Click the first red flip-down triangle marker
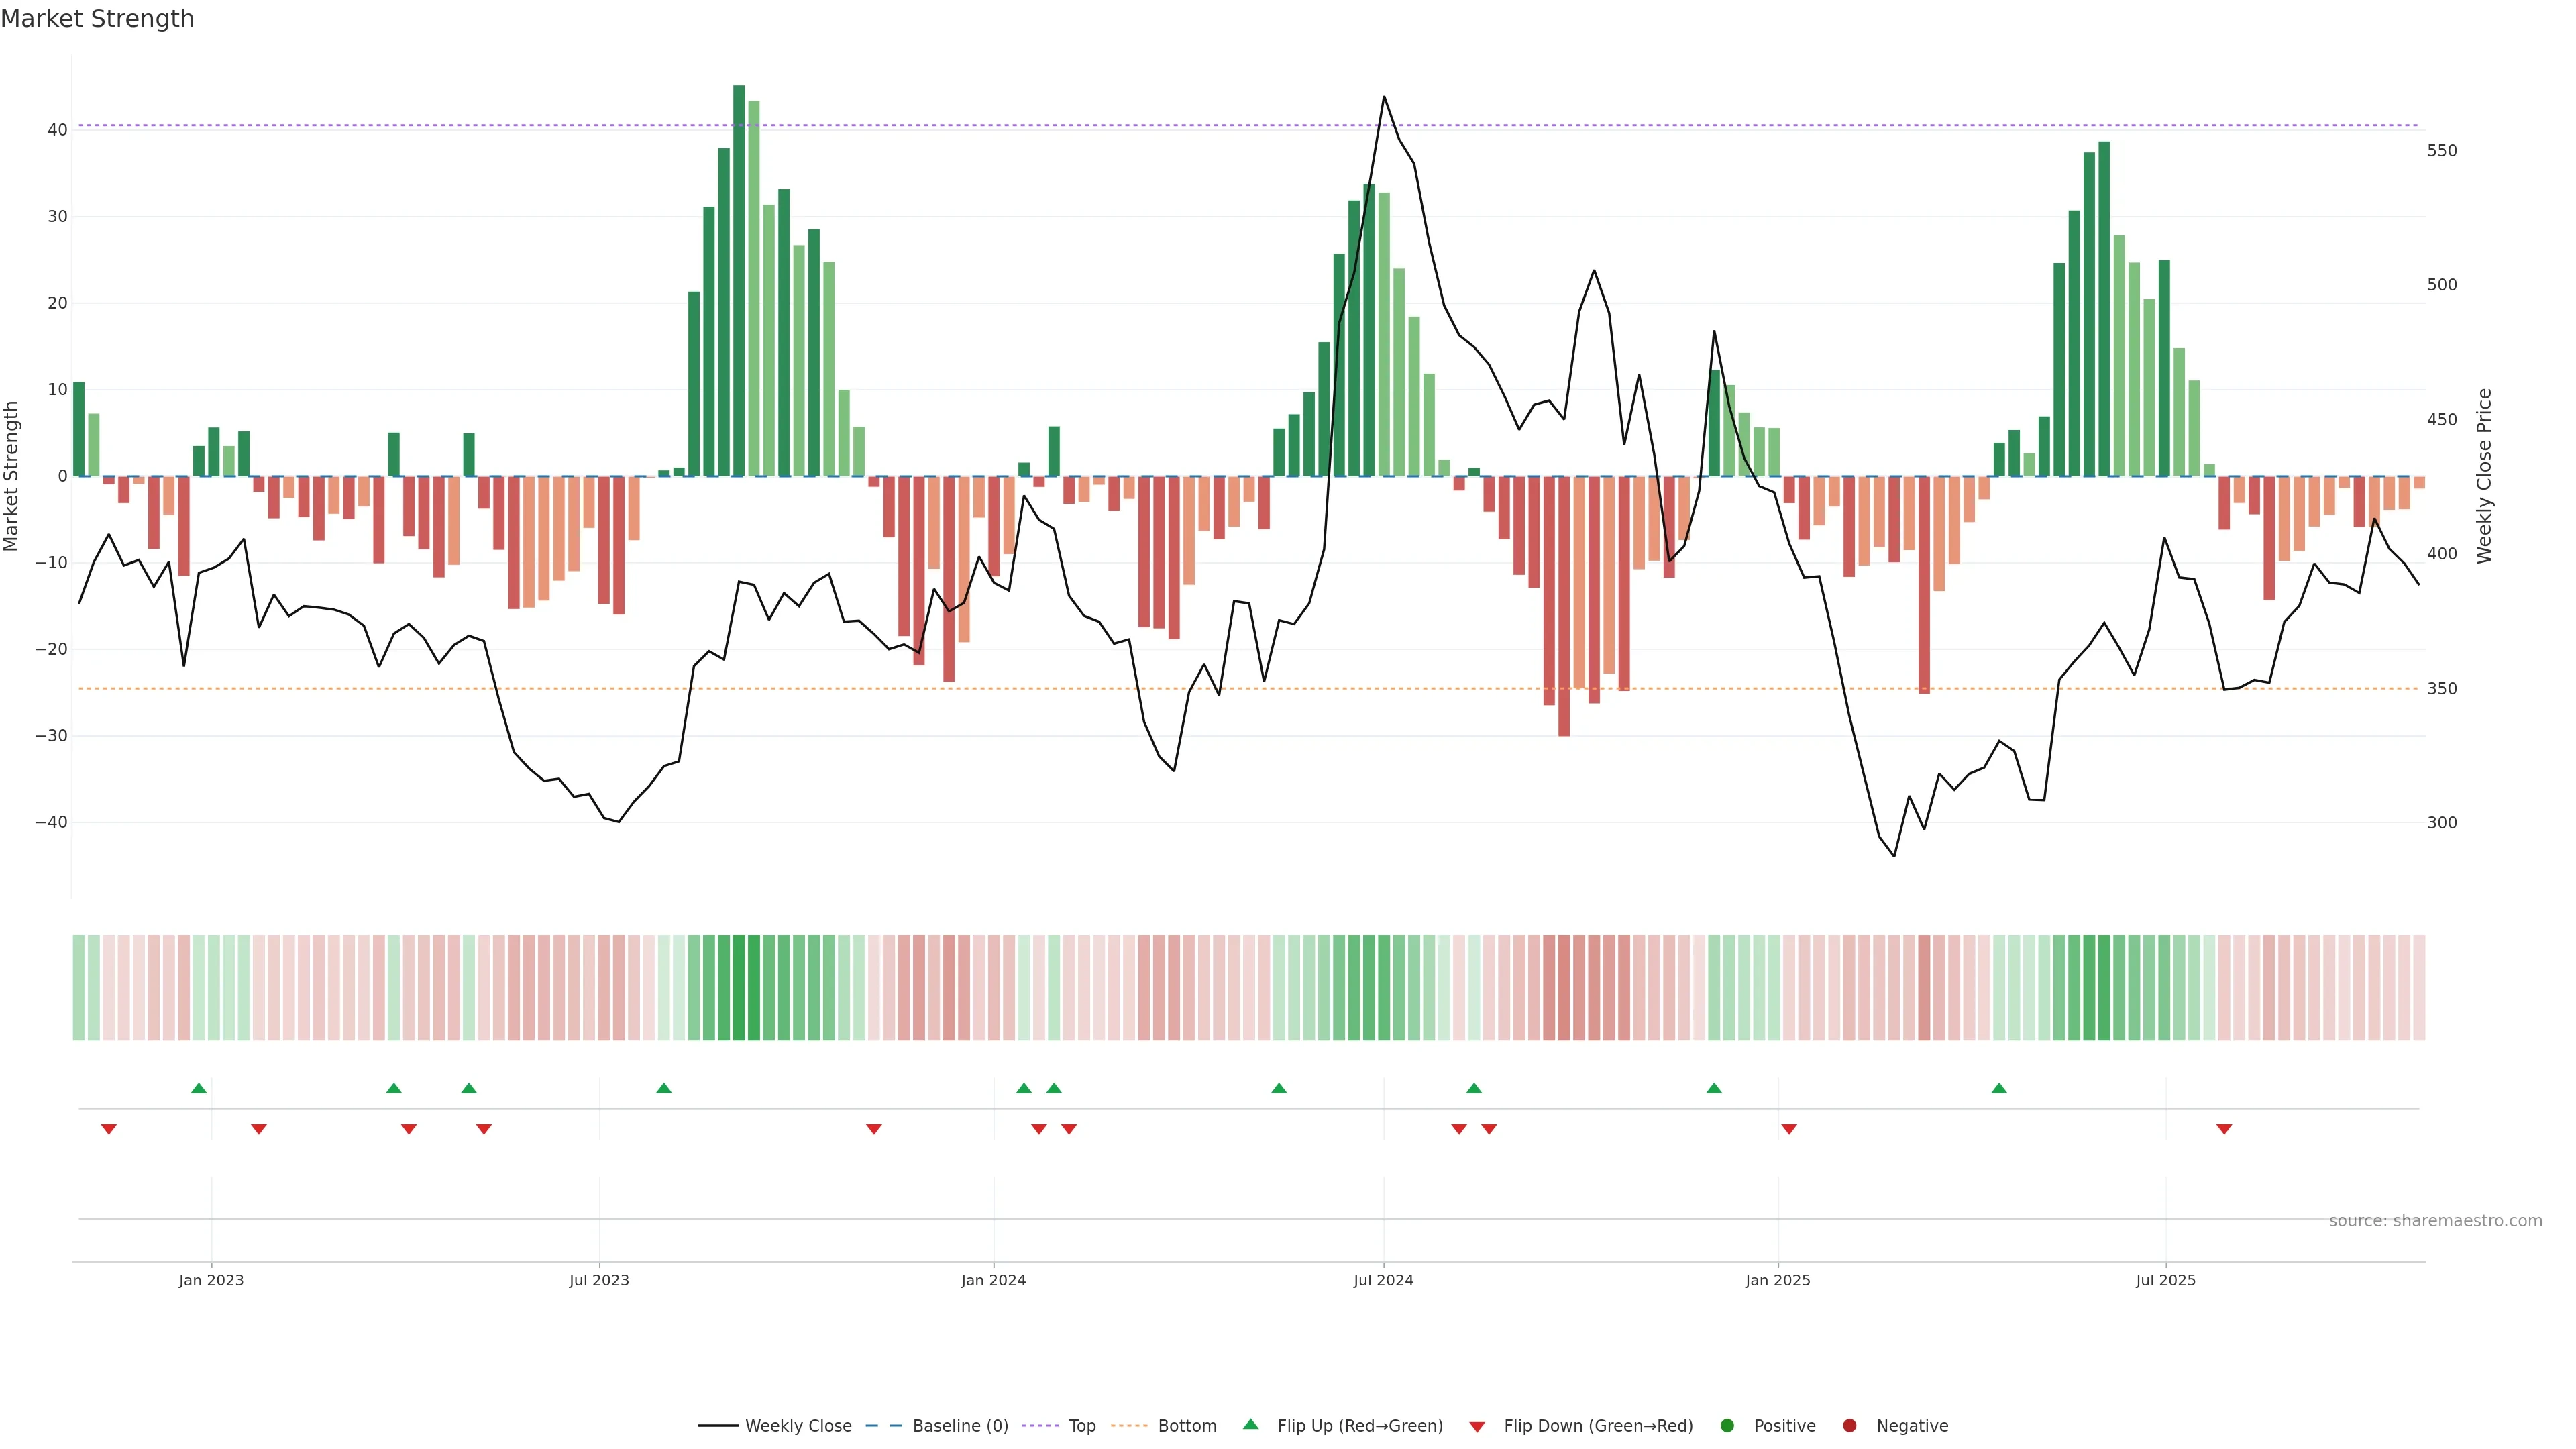 [109, 1129]
